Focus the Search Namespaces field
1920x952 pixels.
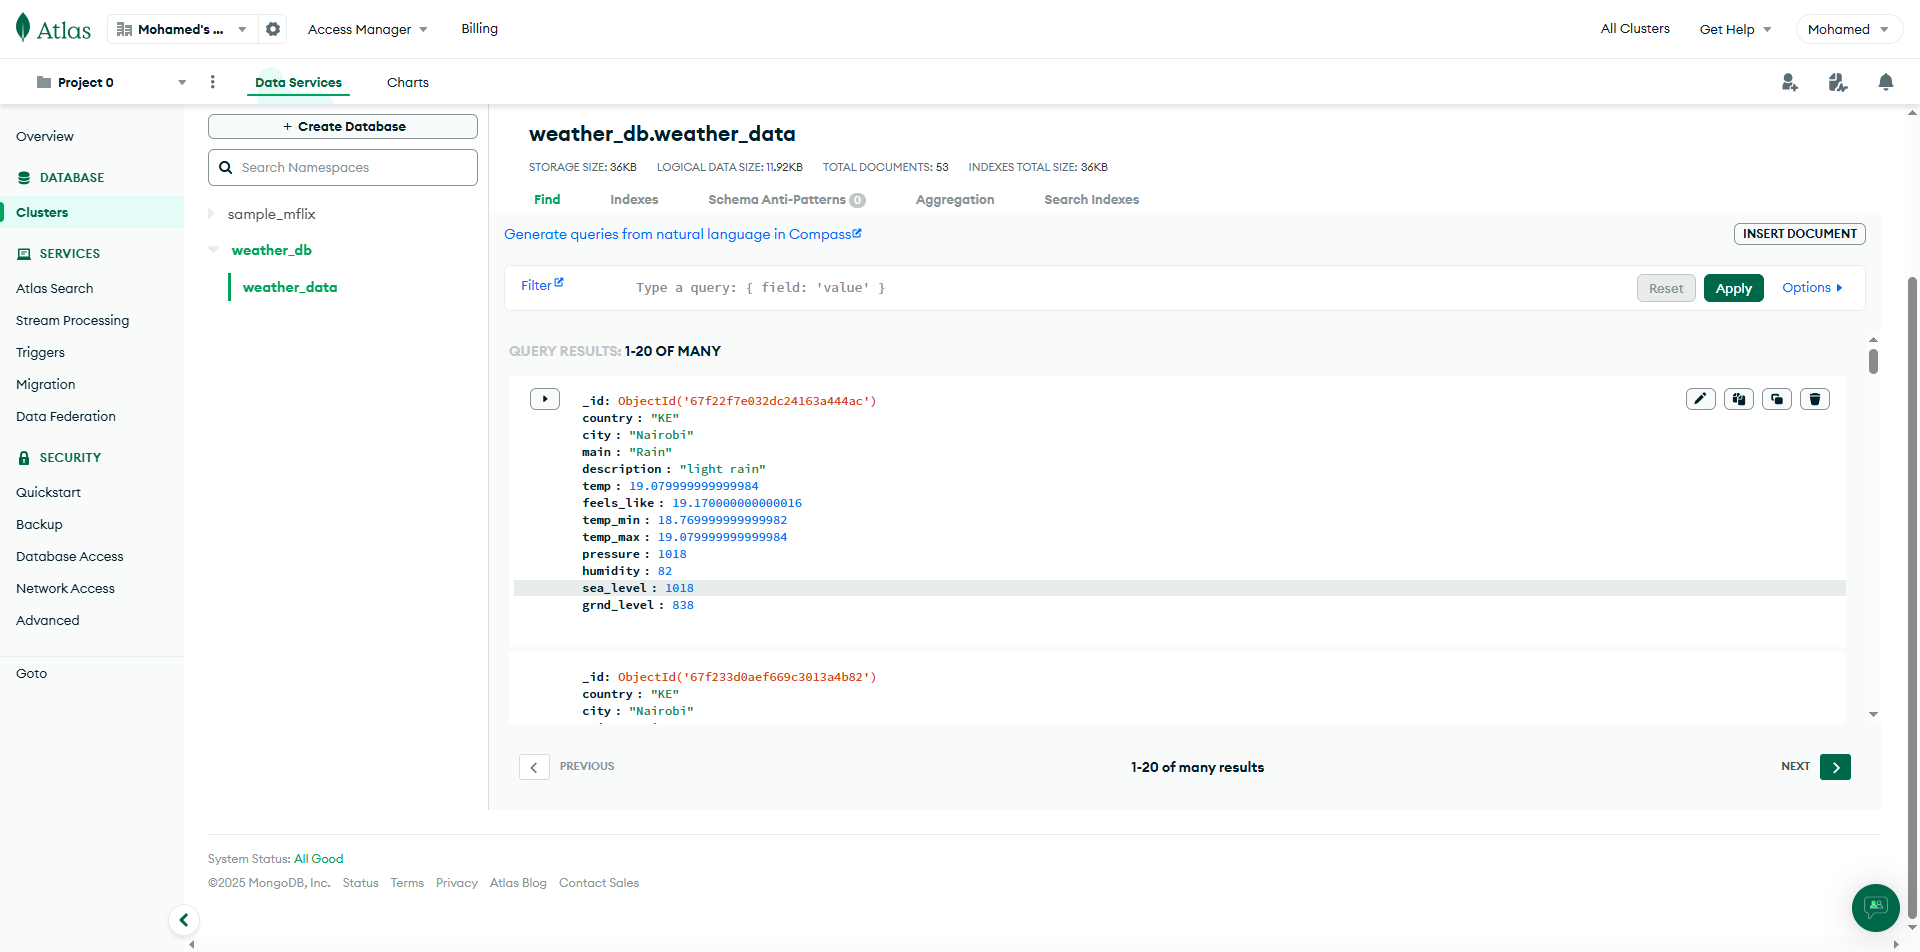point(343,168)
